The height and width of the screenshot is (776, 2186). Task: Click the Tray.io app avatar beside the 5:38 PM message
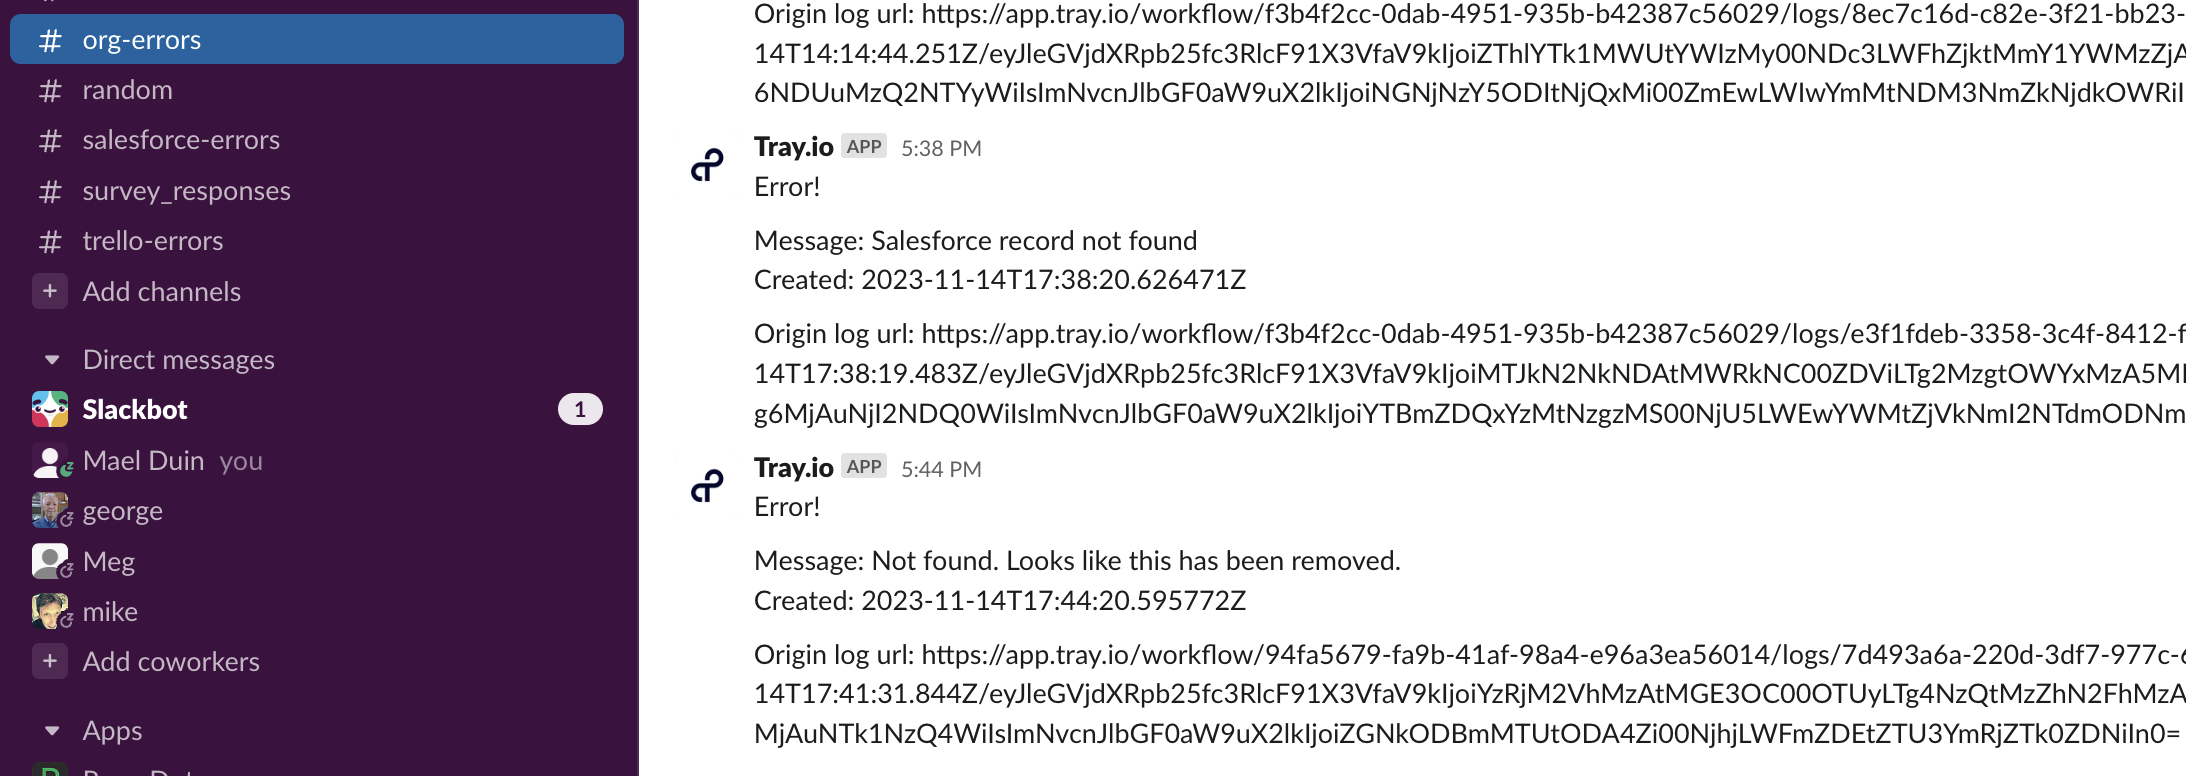[x=707, y=165]
